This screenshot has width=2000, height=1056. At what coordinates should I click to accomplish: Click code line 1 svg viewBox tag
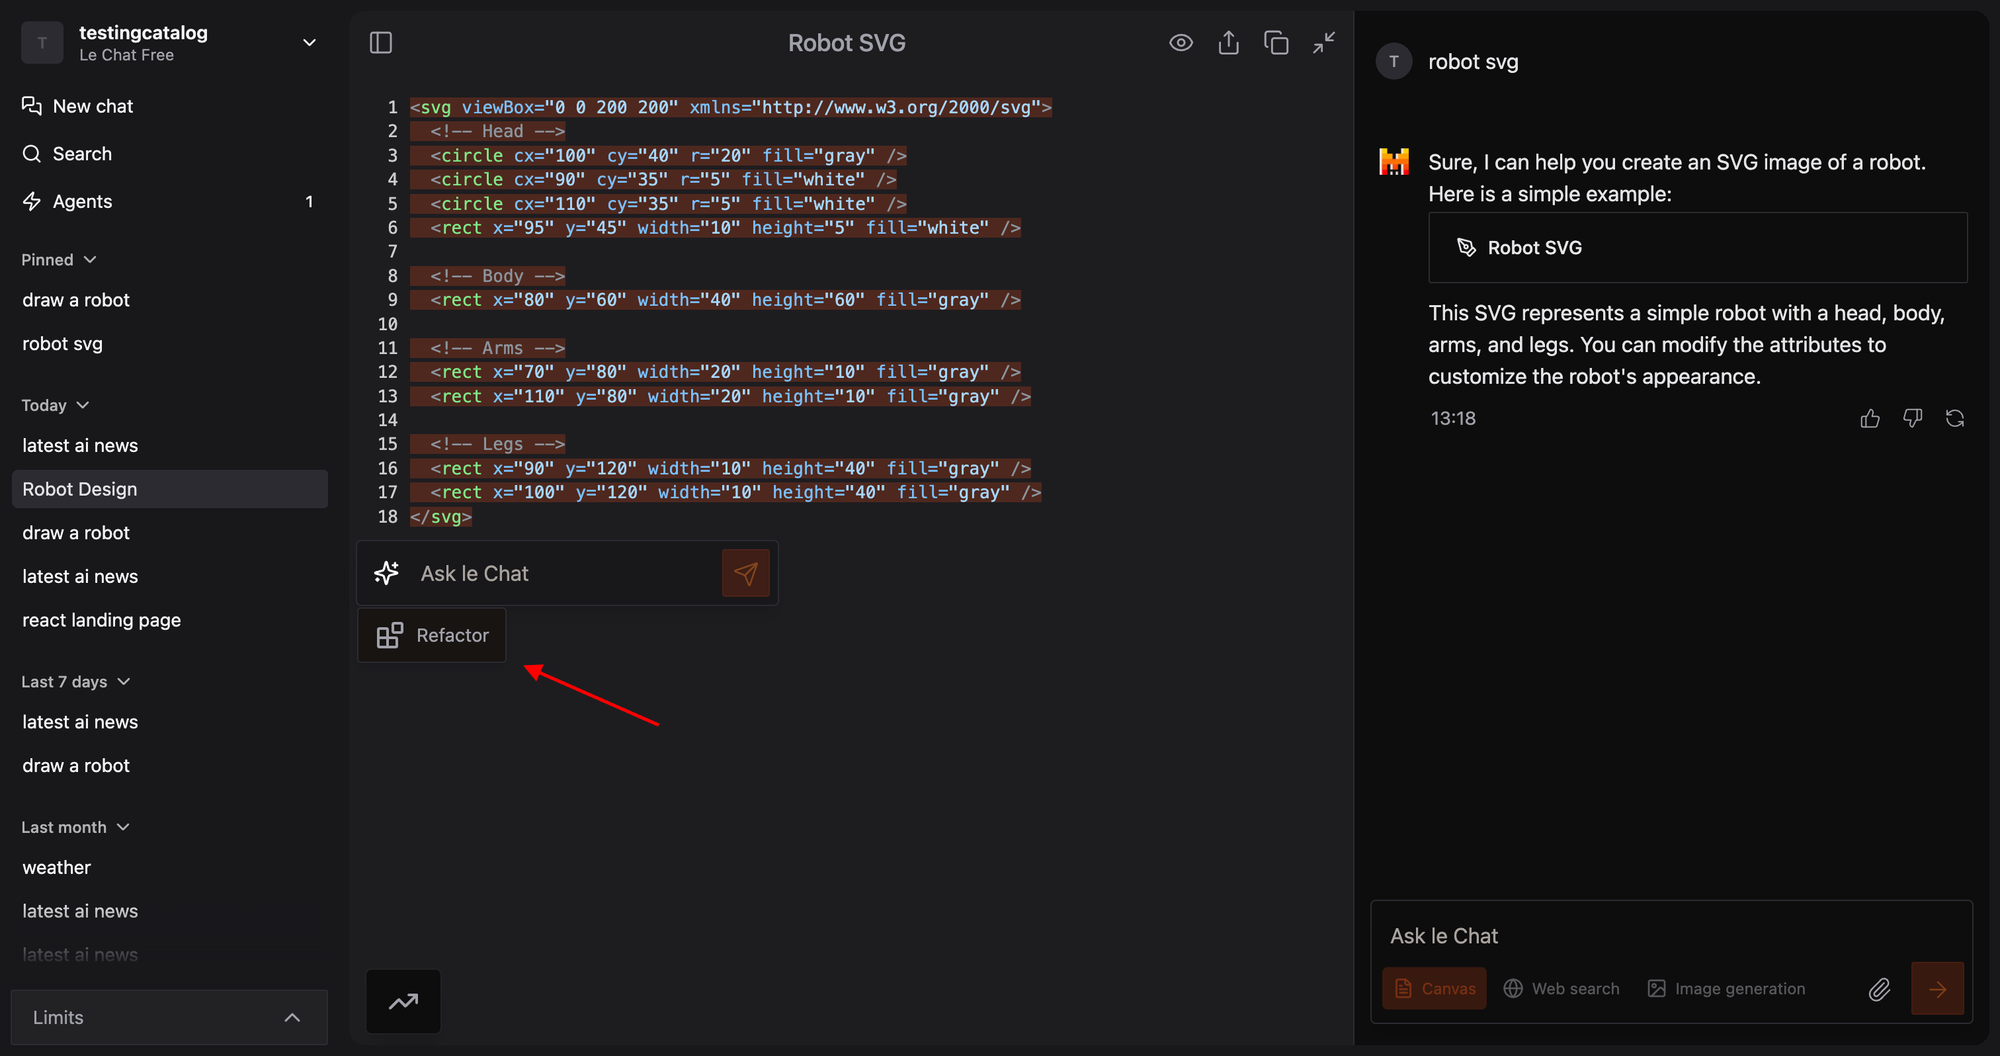(731, 107)
